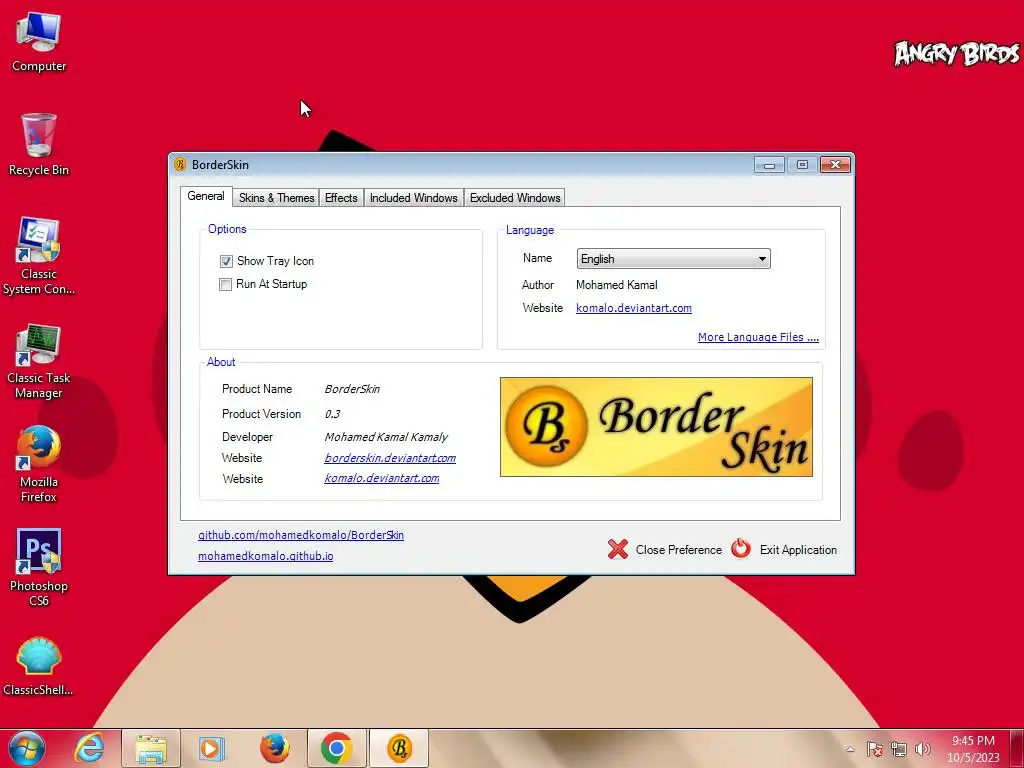Open the Effects tab

(x=341, y=198)
